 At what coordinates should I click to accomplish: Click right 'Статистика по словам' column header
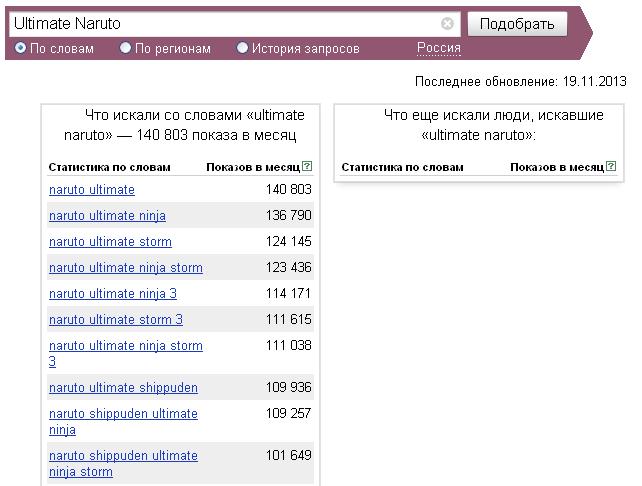(402, 167)
